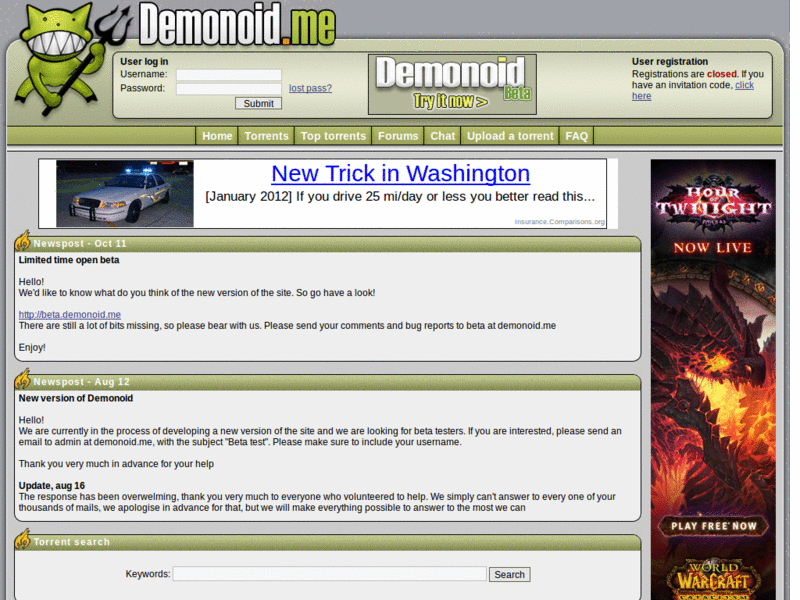800x600 pixels.
Task: Click the 'User log in' heading
Action: pyautogui.click(x=144, y=62)
